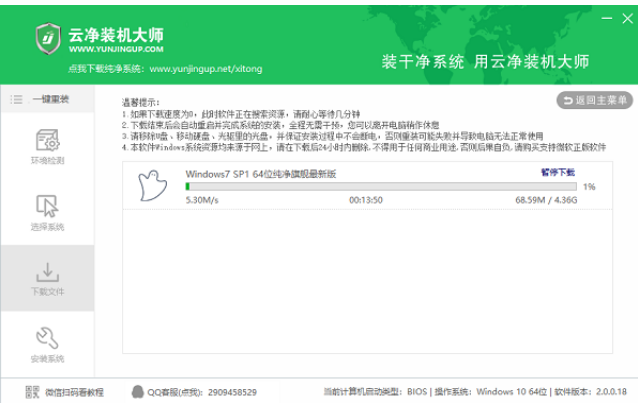Select the 选择系统 step icon

[47, 206]
